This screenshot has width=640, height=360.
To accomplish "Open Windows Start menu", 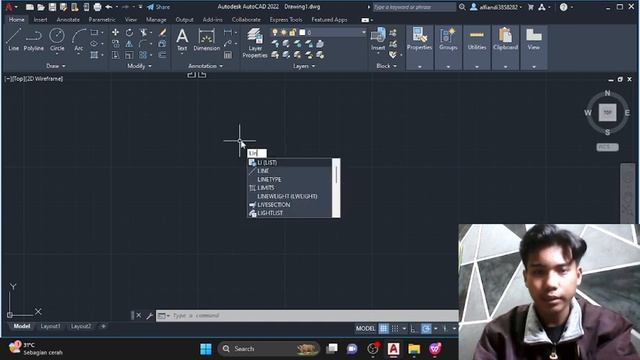I will (206, 349).
